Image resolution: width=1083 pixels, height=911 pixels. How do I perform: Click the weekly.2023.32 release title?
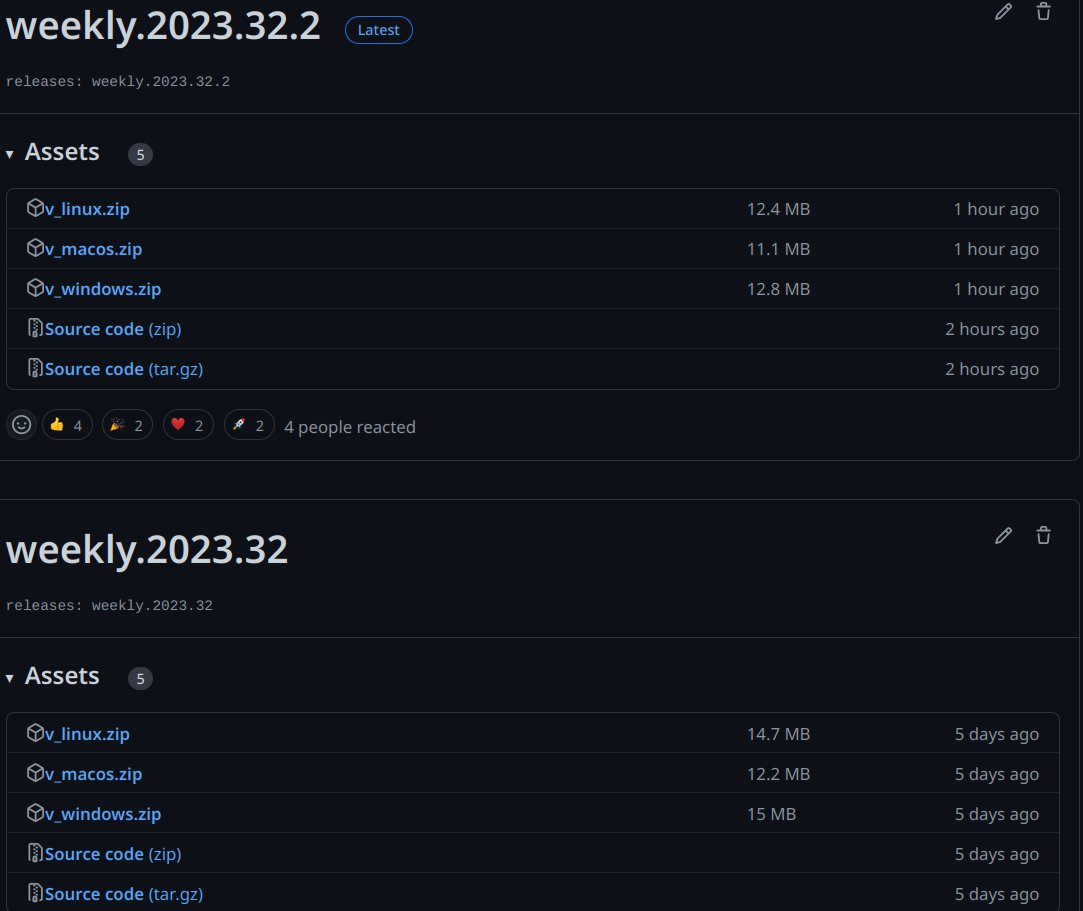(x=147, y=549)
